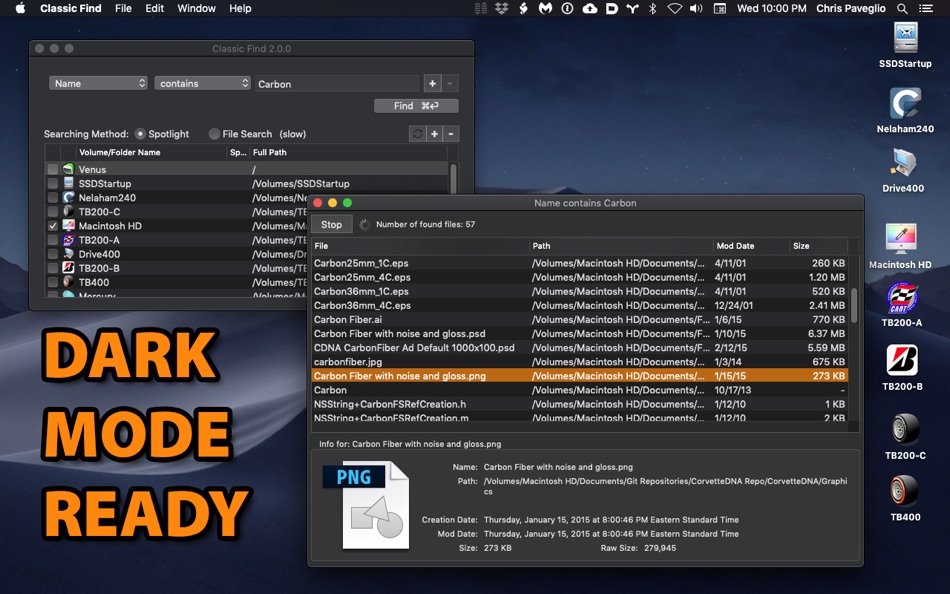Select the TB200-B desktop drive icon
Image resolution: width=950 pixels, height=594 pixels.
pyautogui.click(x=902, y=360)
